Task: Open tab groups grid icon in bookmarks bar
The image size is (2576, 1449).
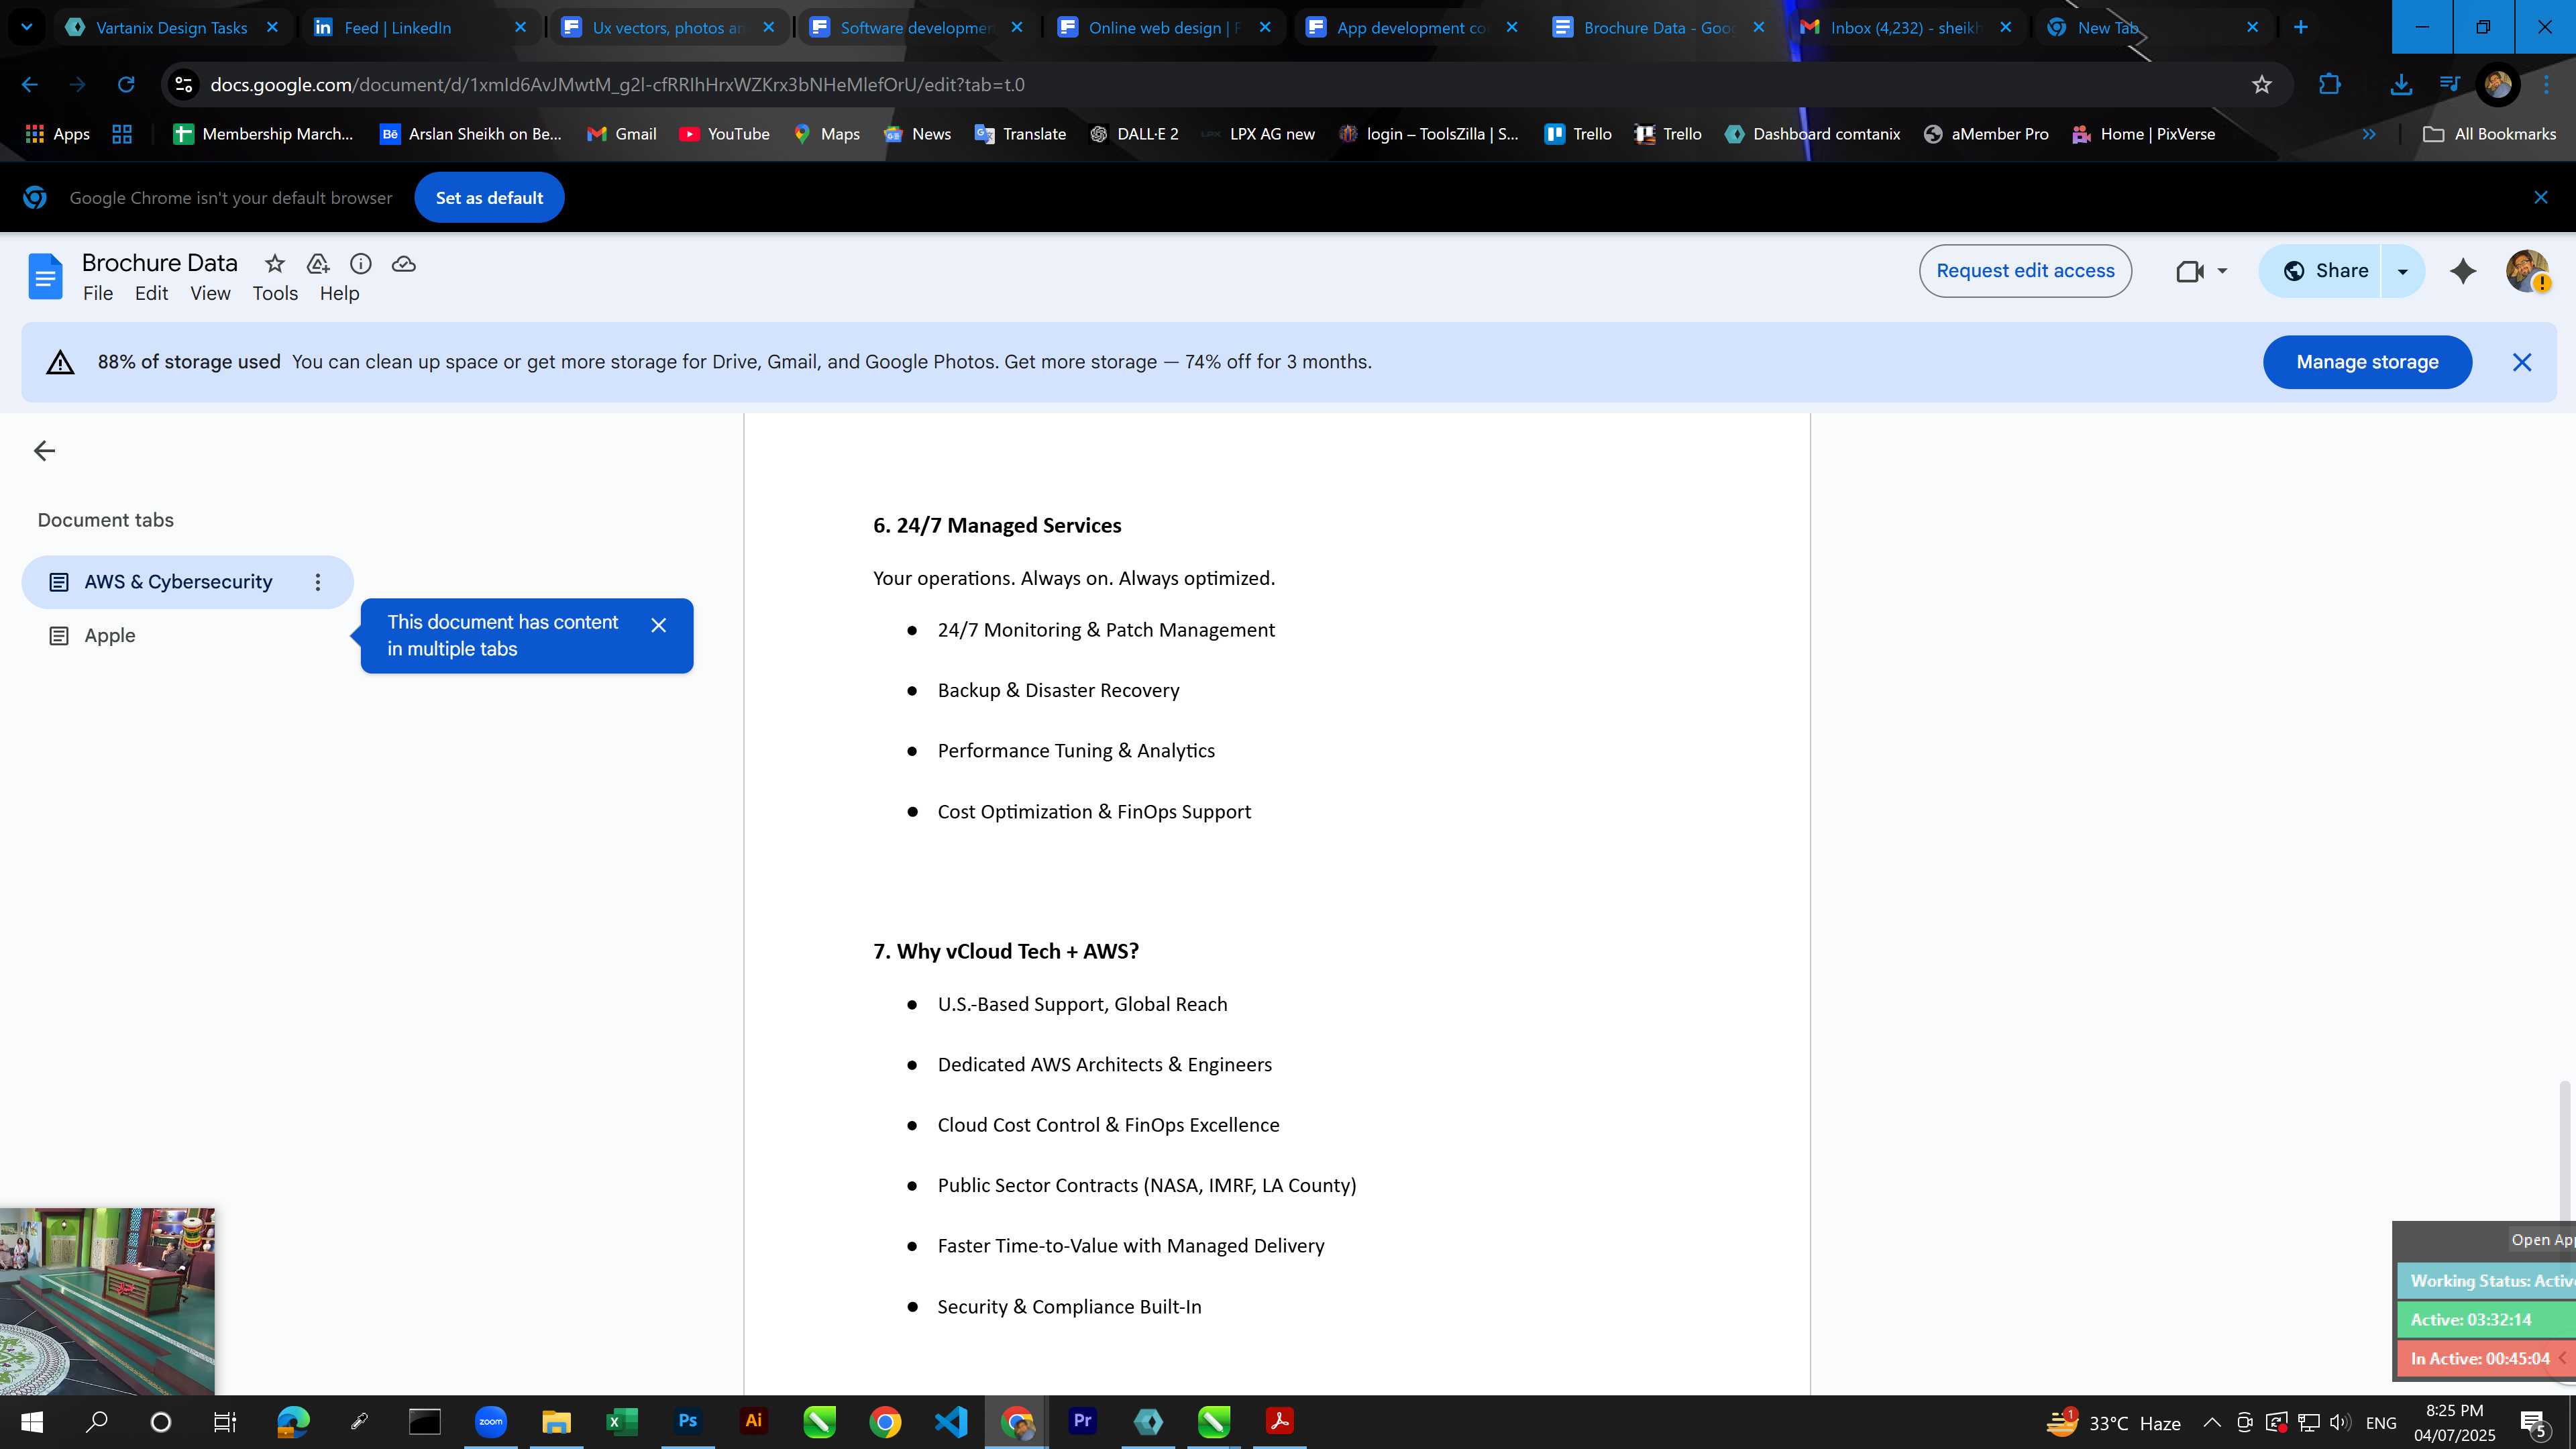Action: 122,134
